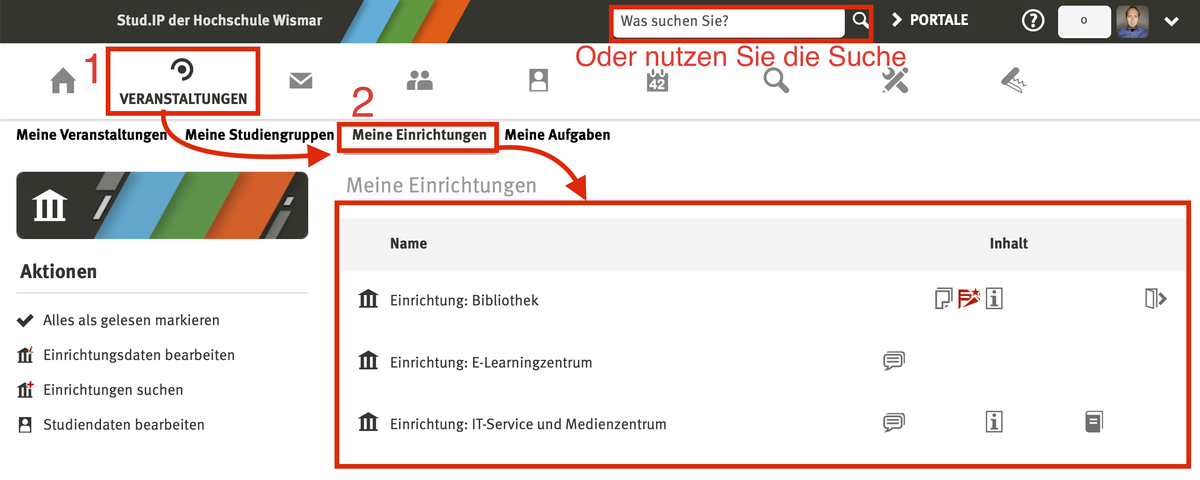Open the profile icon in navigation

[539, 81]
